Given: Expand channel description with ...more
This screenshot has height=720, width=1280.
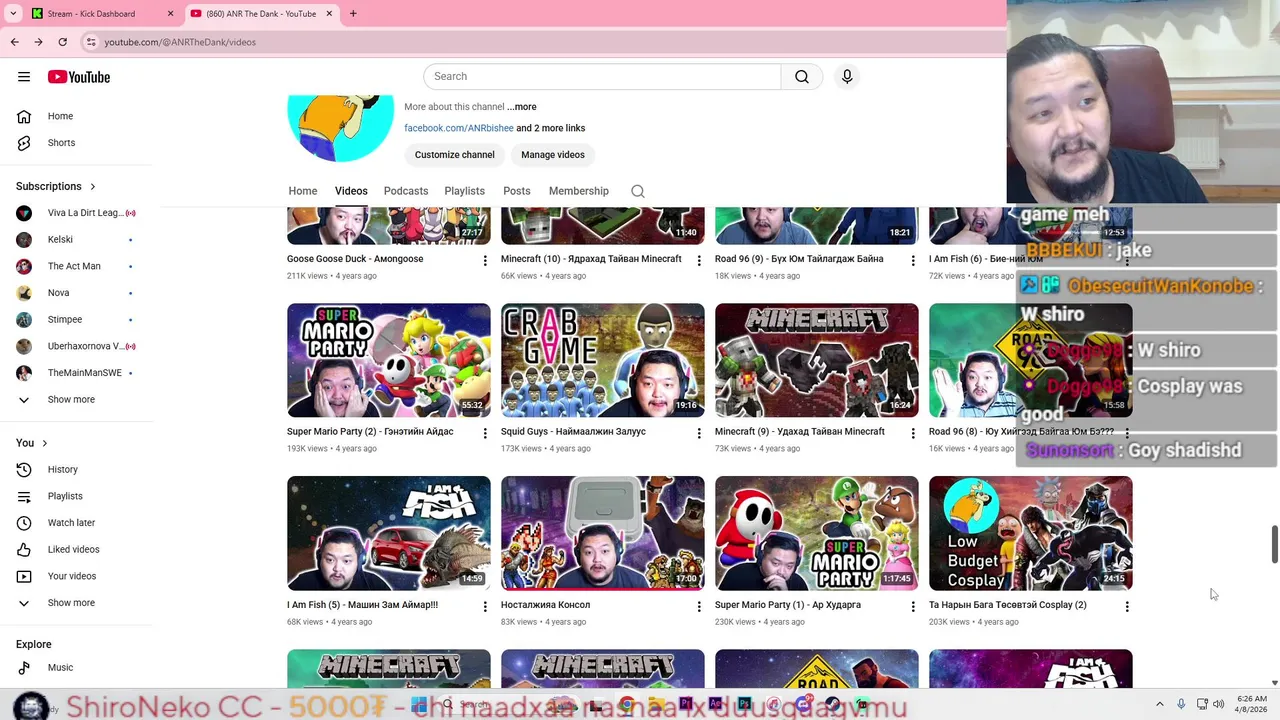Looking at the screenshot, I should (x=522, y=107).
